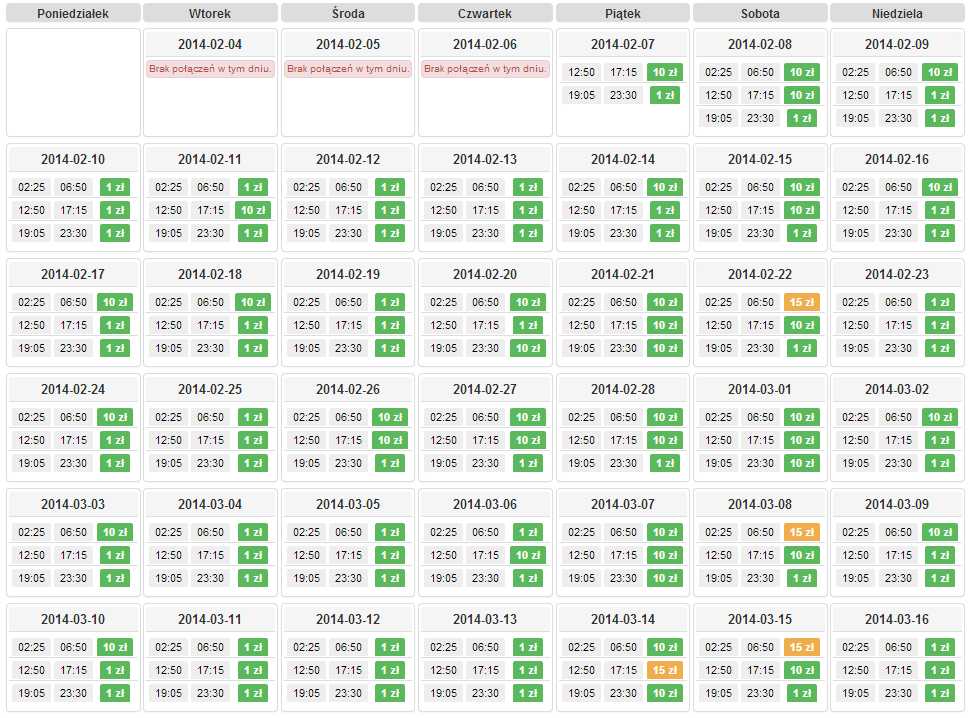Click the 19:05 departure time on 2014-03-03

pos(31,578)
